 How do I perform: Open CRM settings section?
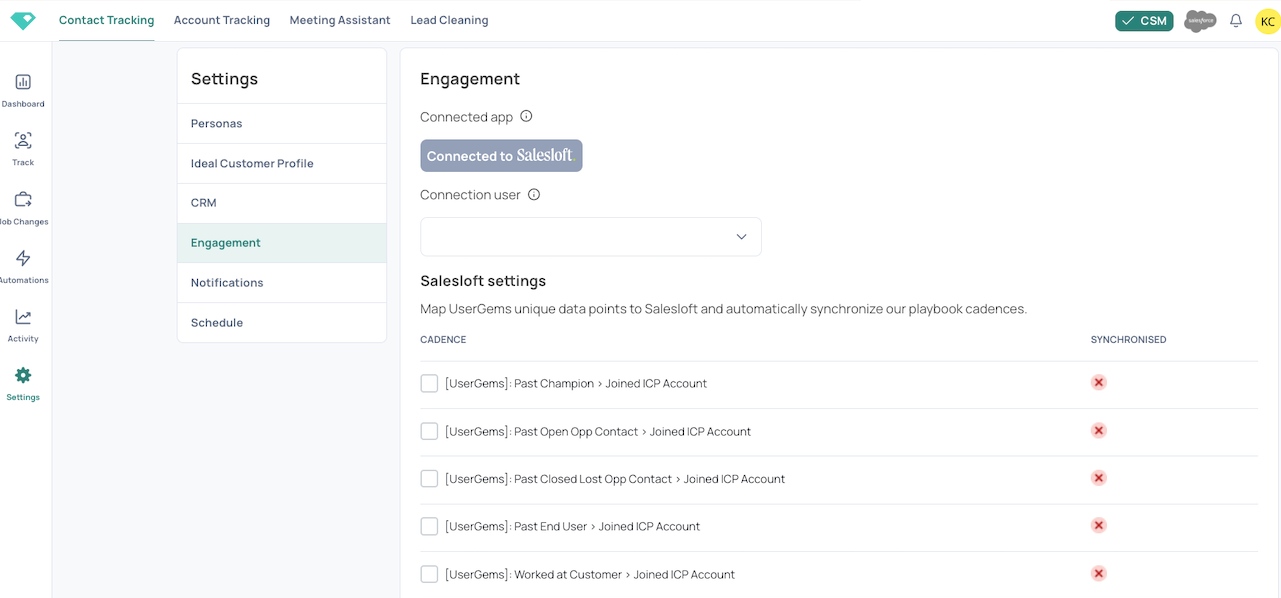282,203
